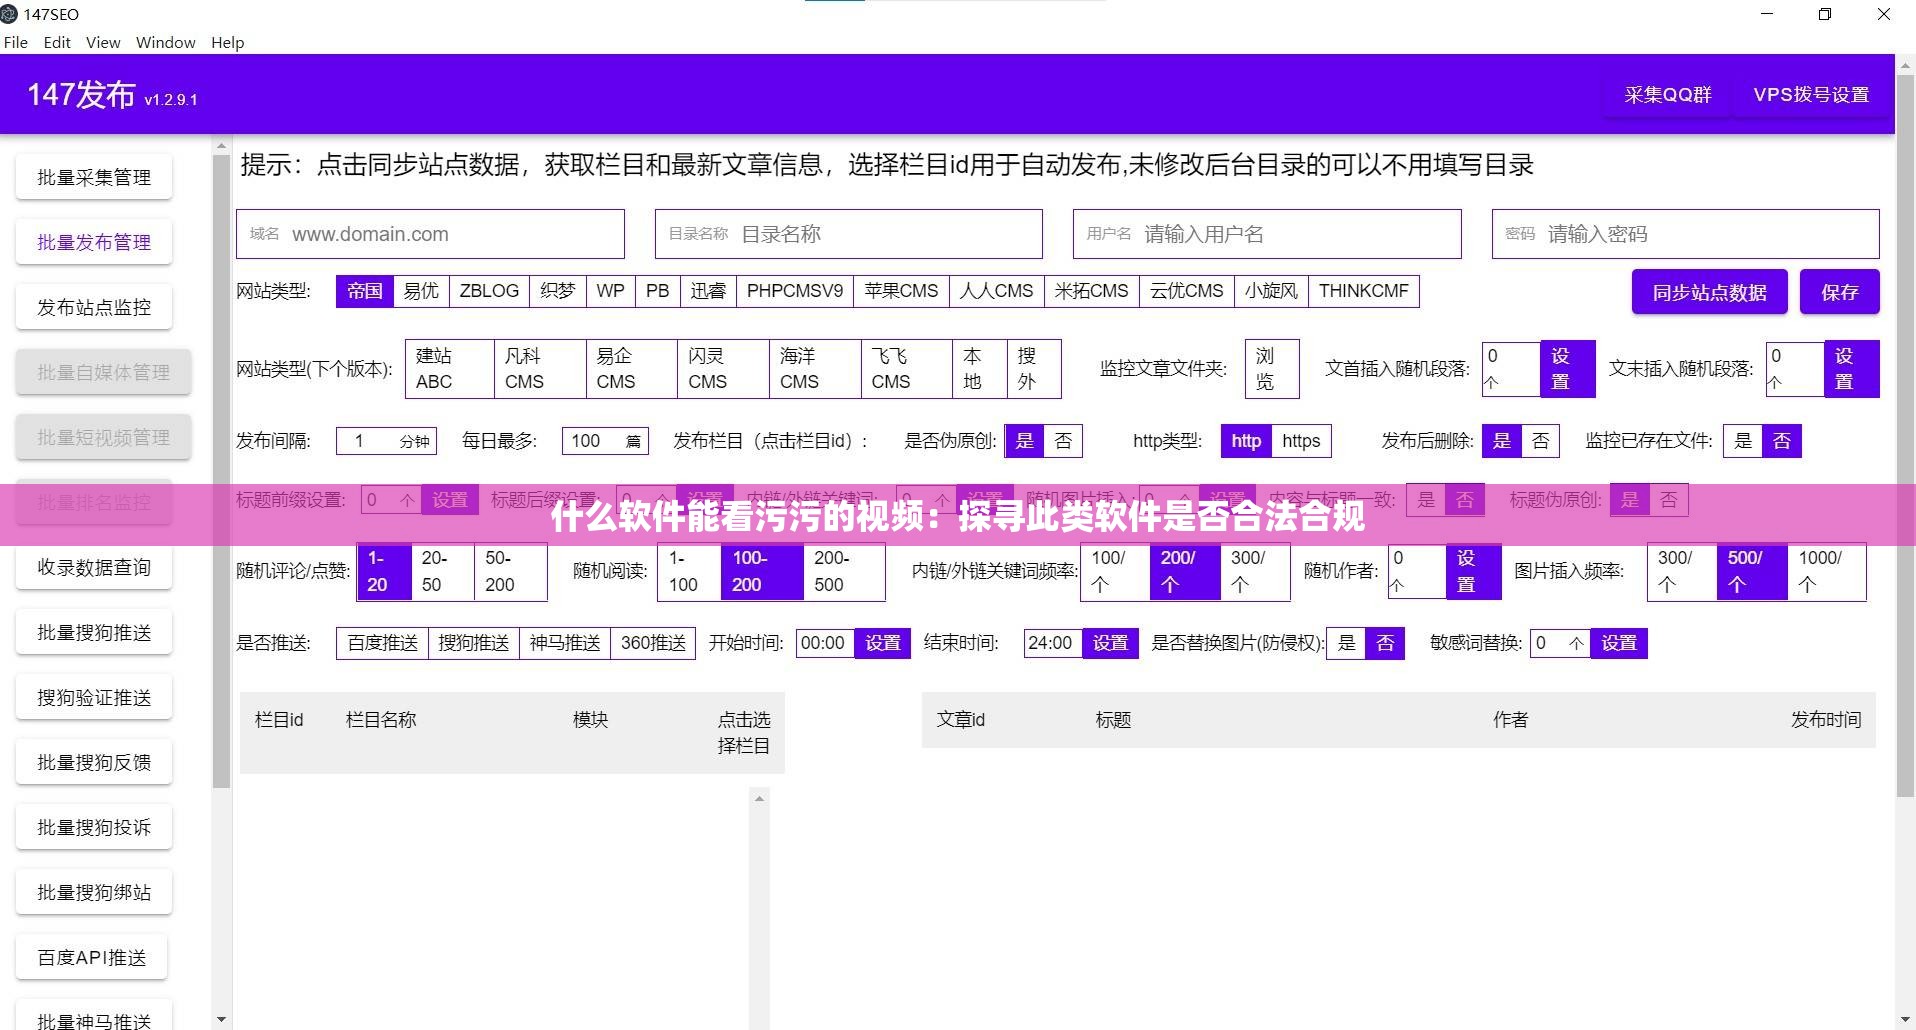Open 采集QQ群 at the top right
This screenshot has width=1916, height=1030.
pyautogui.click(x=1666, y=94)
